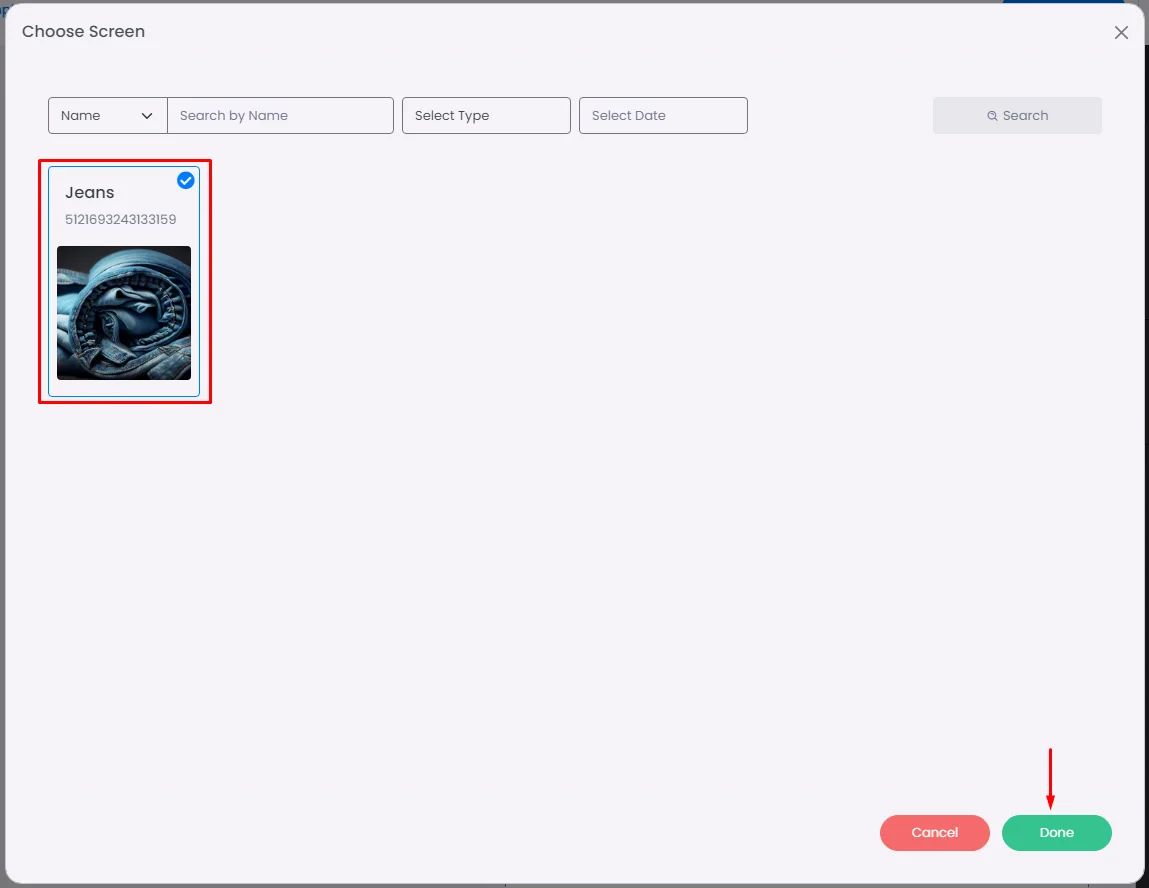Open the Select Date picker
Viewport: 1149px width, 888px height.
pyautogui.click(x=663, y=116)
